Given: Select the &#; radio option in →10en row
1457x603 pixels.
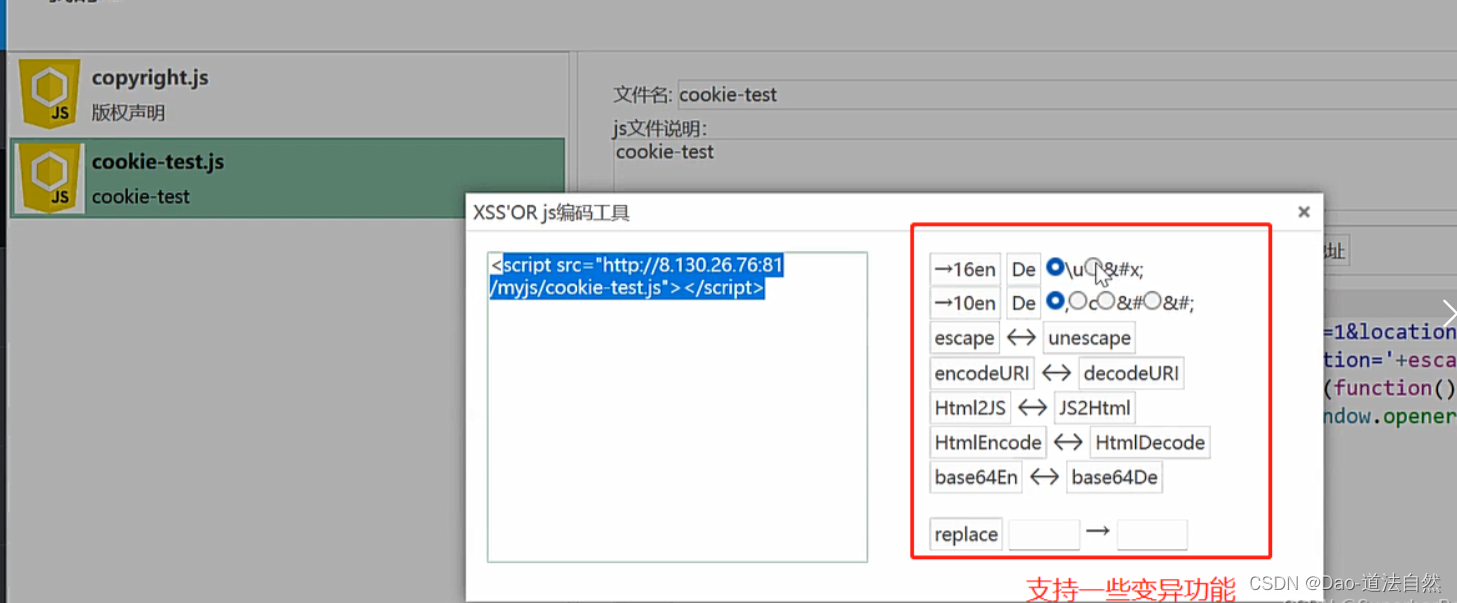Looking at the screenshot, I should 1152,301.
